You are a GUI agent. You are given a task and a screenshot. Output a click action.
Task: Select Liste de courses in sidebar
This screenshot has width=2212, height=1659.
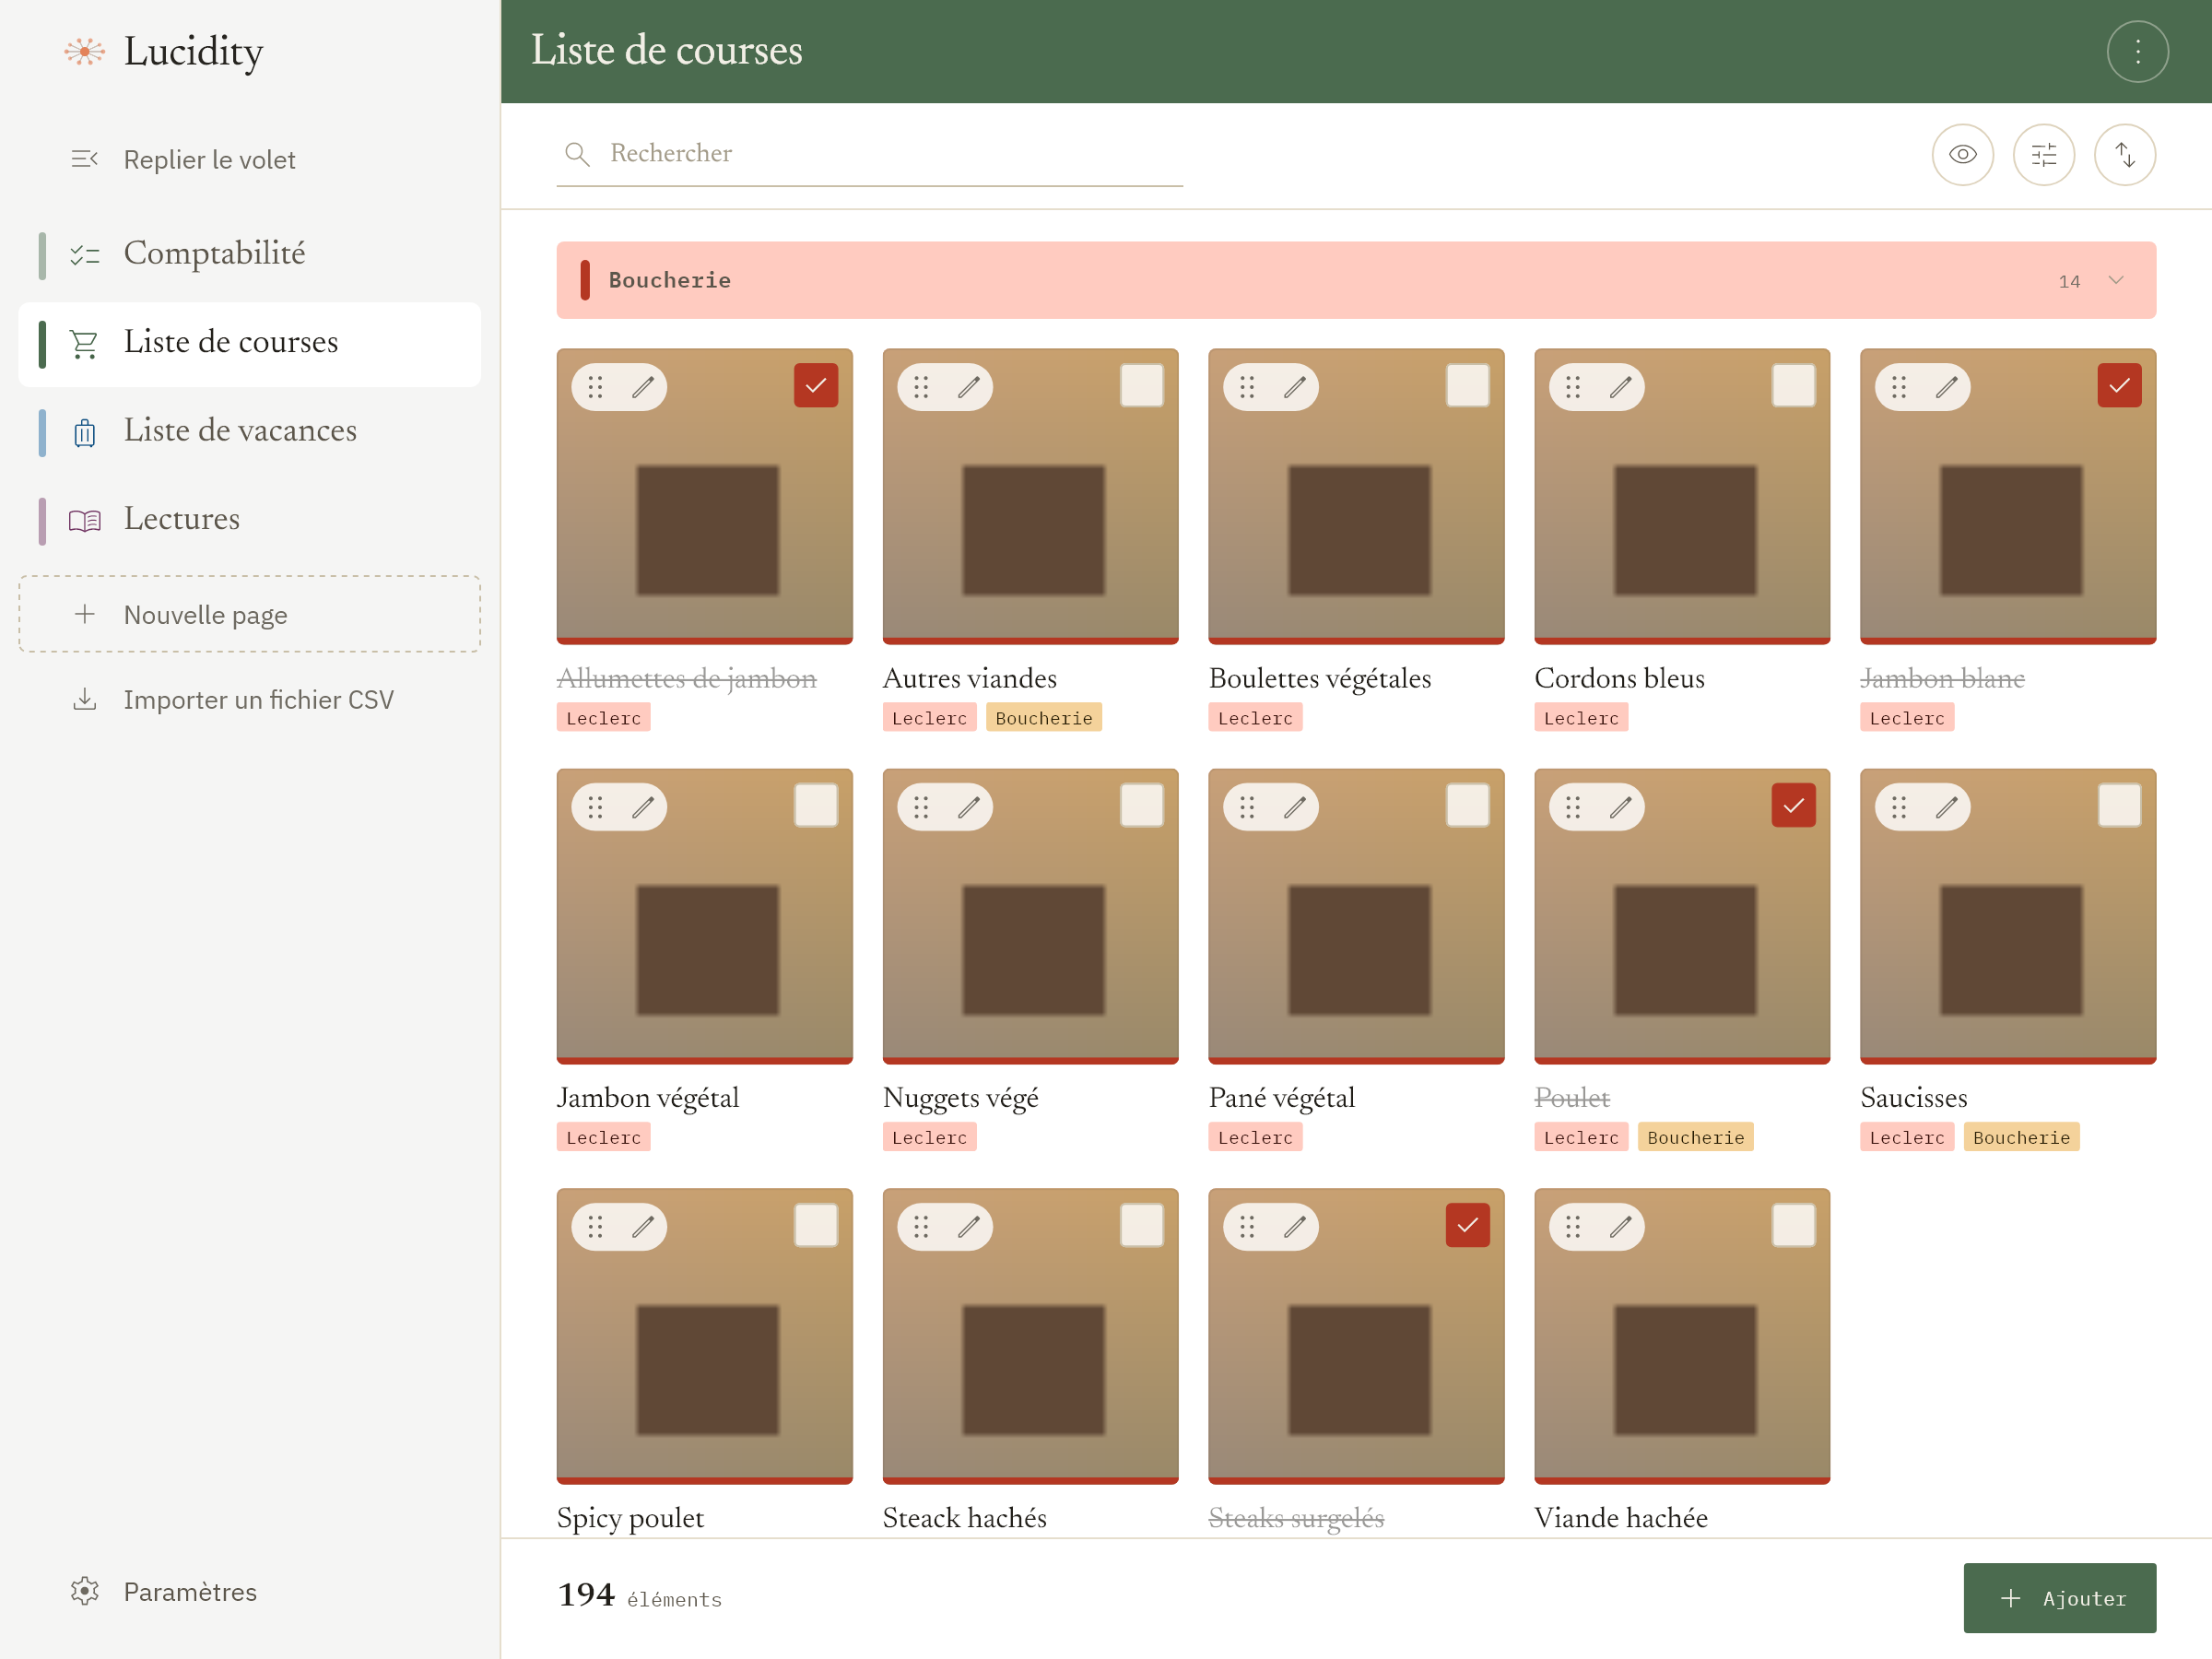250,344
